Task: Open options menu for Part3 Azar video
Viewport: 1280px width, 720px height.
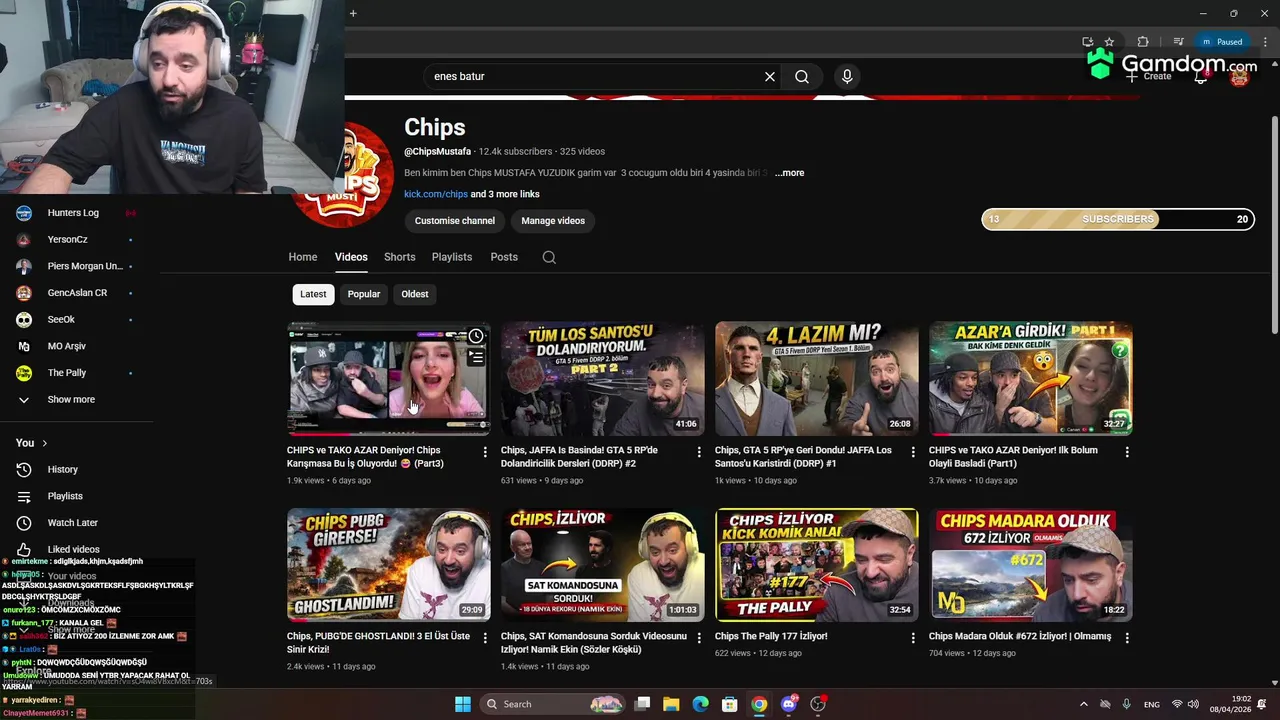Action: click(x=485, y=452)
